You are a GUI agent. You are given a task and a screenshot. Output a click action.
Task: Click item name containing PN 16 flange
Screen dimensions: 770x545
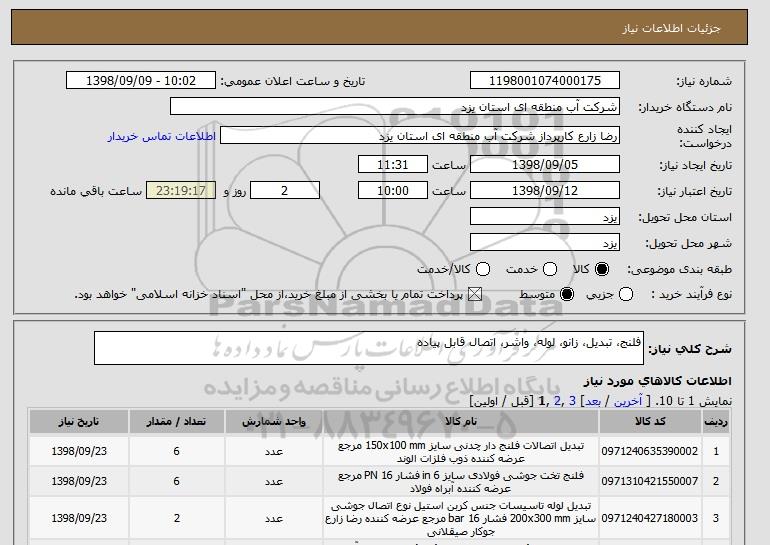coord(461,482)
